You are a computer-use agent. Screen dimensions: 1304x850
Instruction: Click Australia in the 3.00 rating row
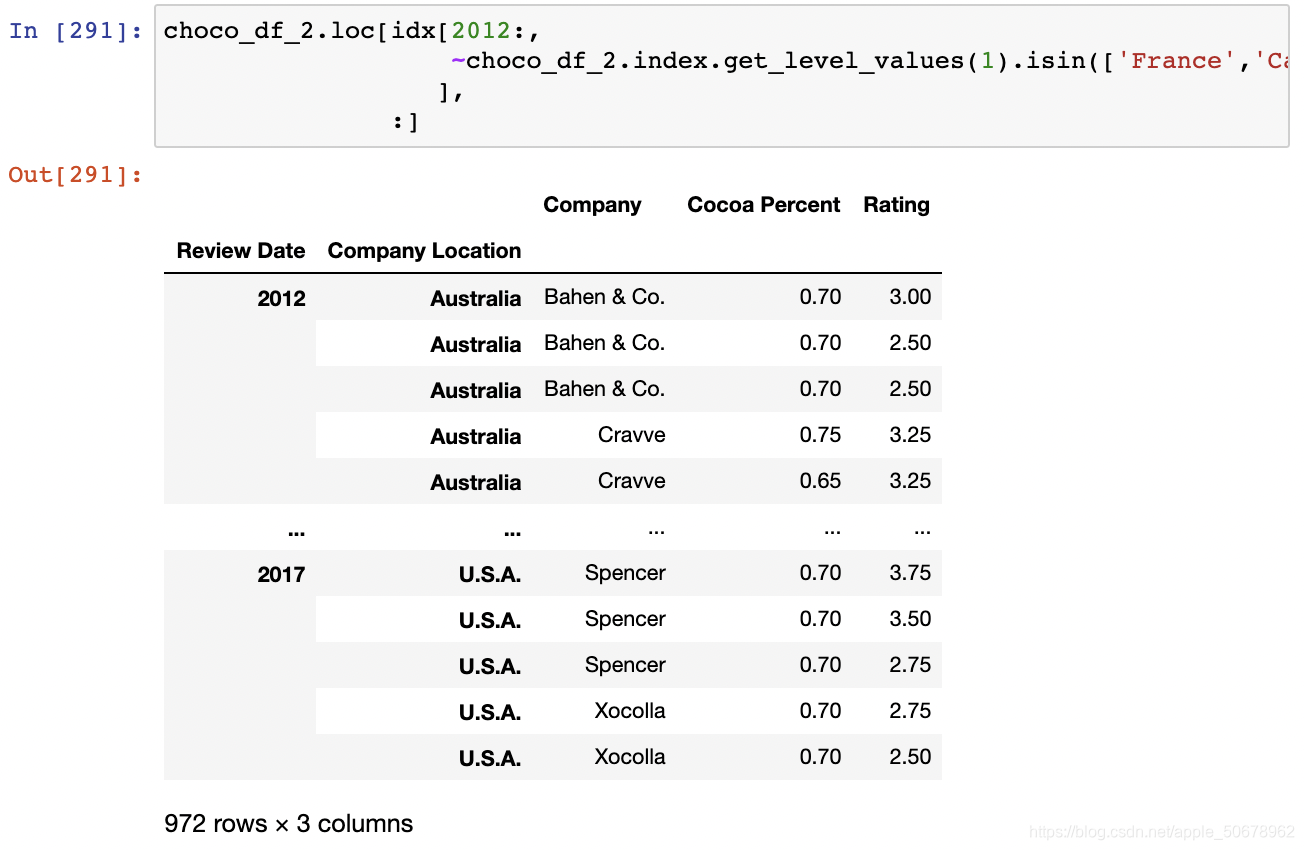476,298
